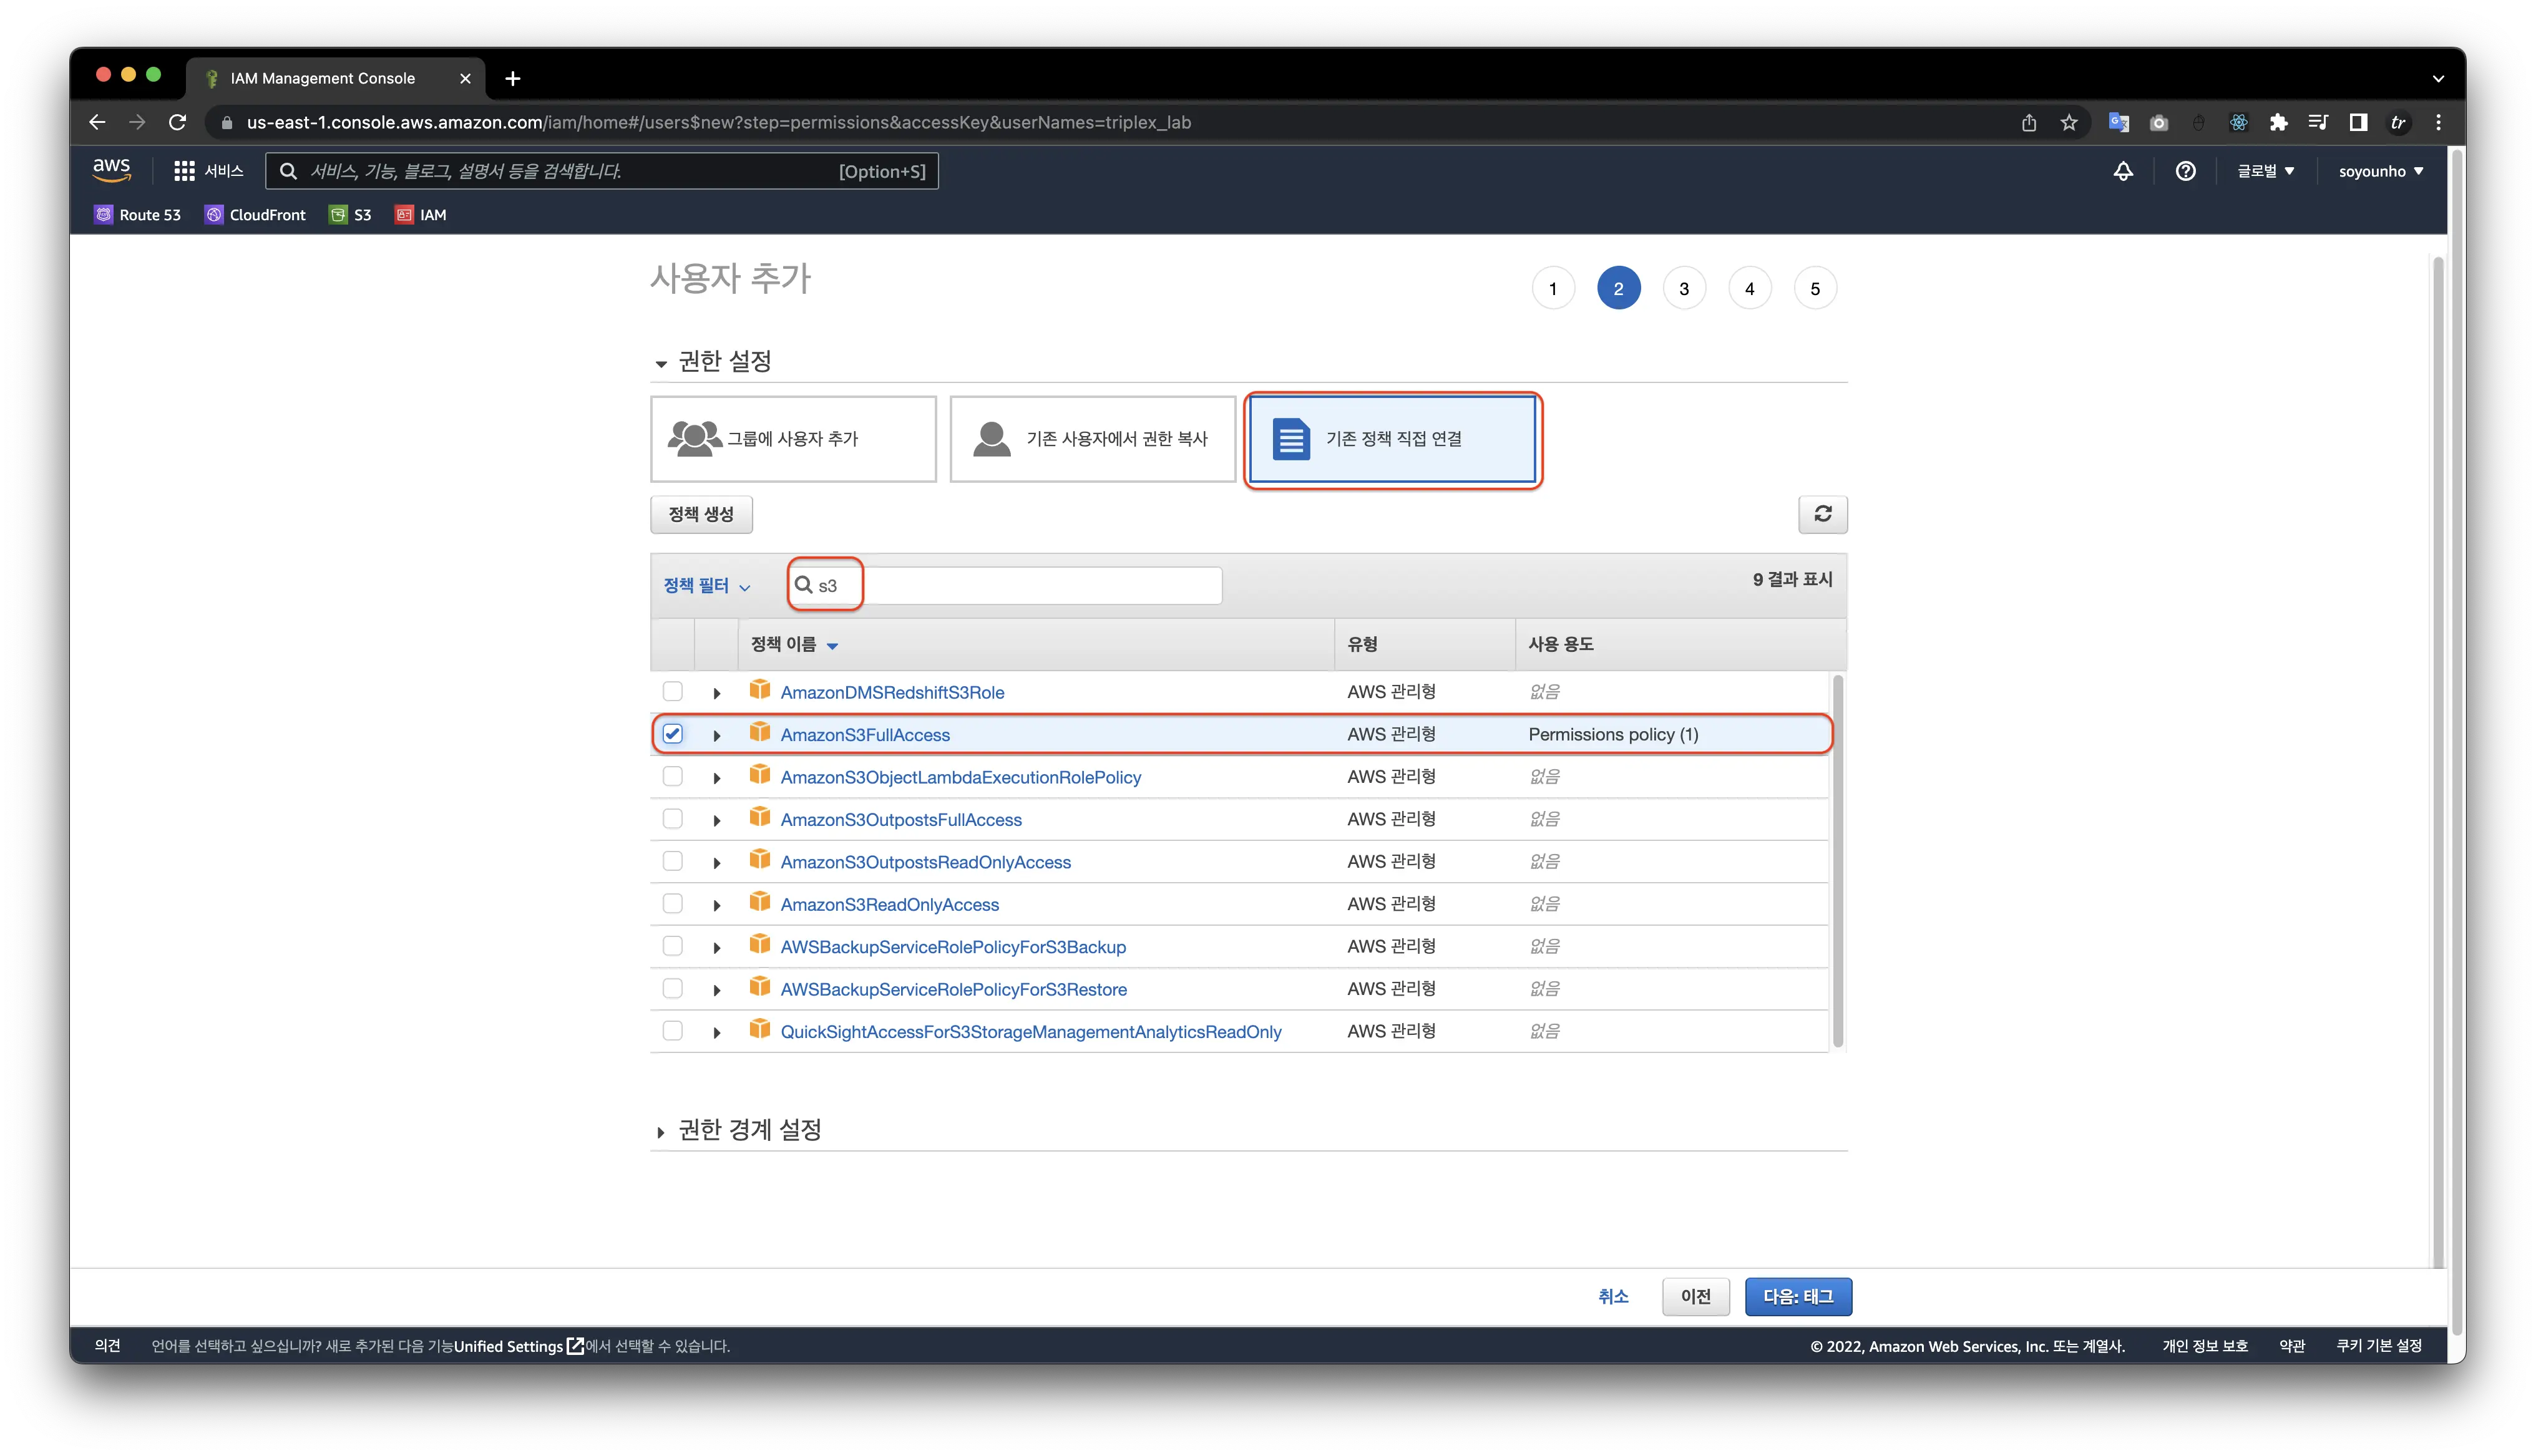Expand the AmazonS3OutpostsFullAccess policy details

717,821
